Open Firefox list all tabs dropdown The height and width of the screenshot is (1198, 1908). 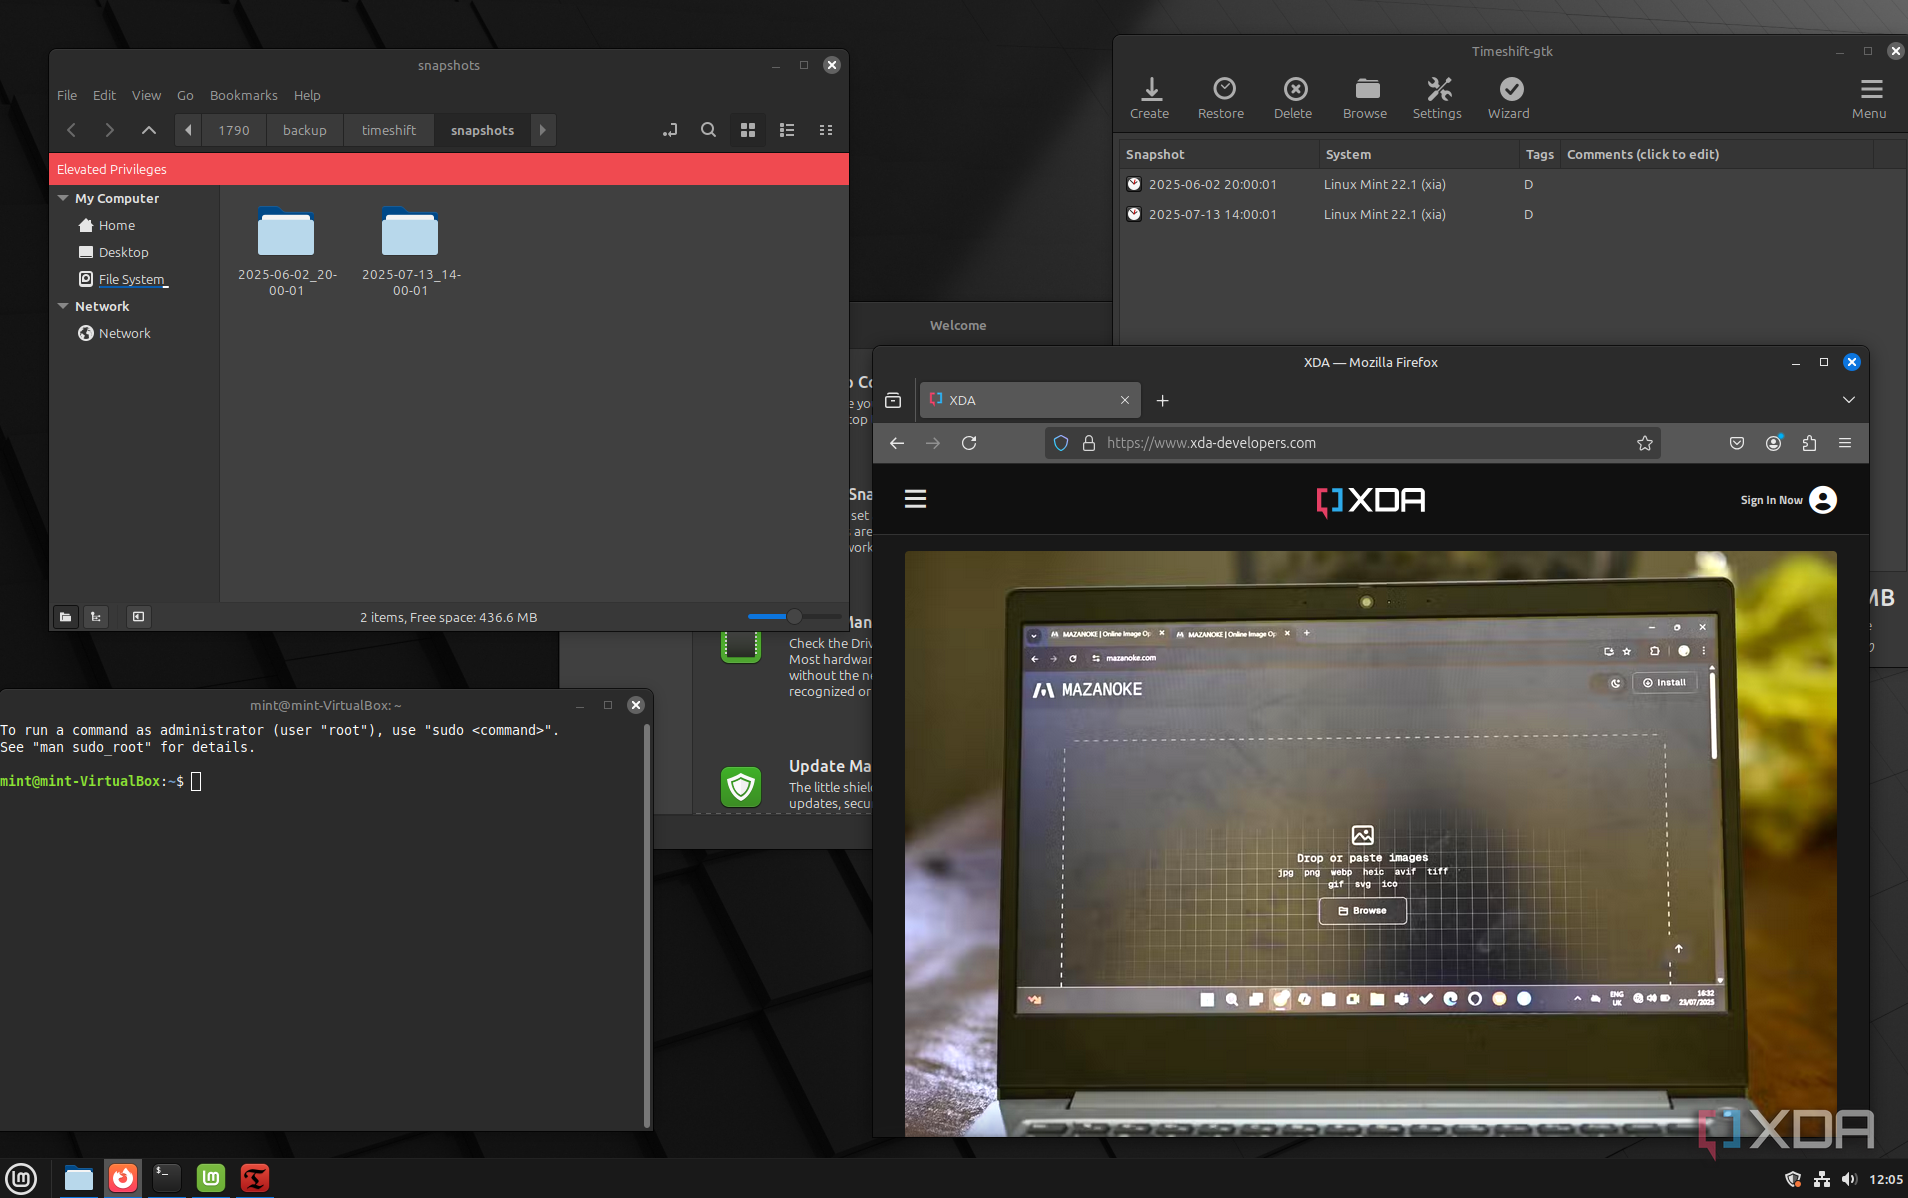(x=1848, y=400)
